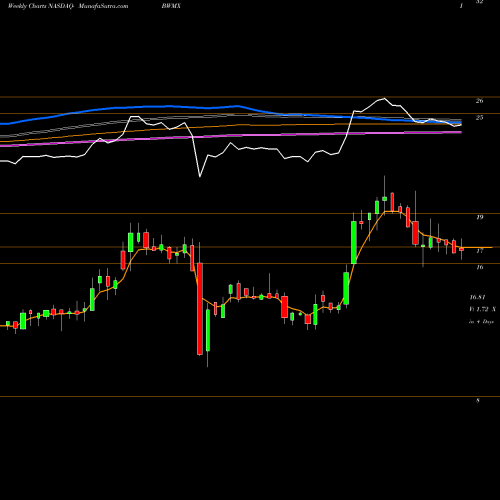Select the 16 price axis label

[479, 267]
